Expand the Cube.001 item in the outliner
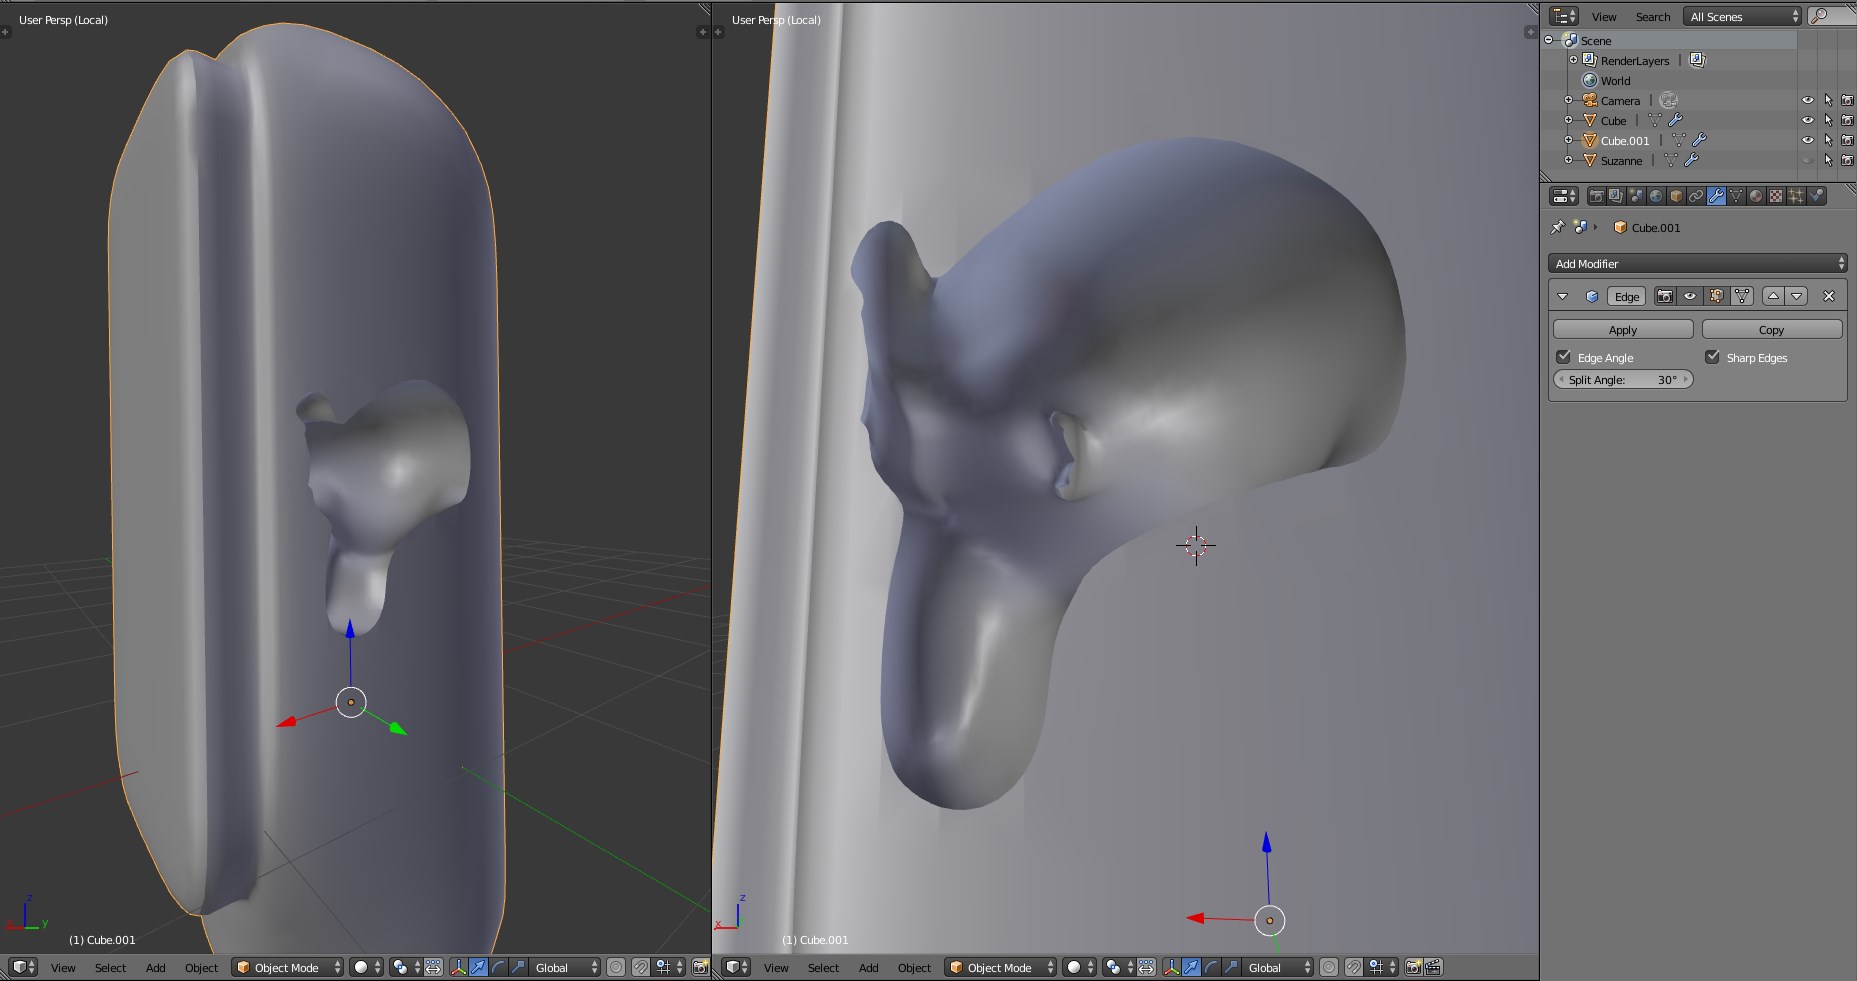 coord(1569,140)
